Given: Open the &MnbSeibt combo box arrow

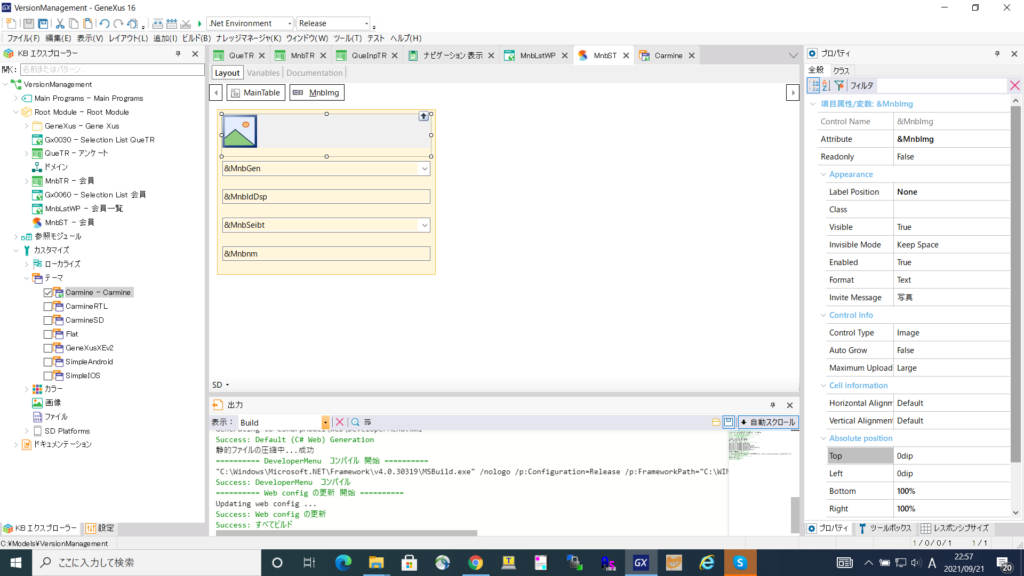Looking at the screenshot, I should point(424,225).
